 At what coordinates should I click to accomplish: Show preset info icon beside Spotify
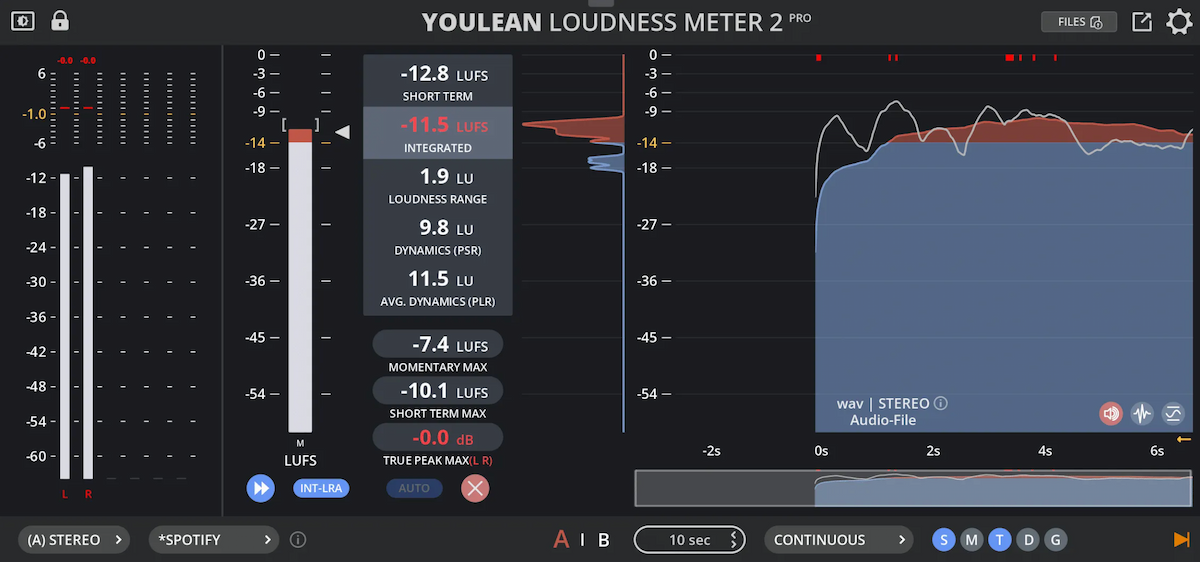click(298, 540)
